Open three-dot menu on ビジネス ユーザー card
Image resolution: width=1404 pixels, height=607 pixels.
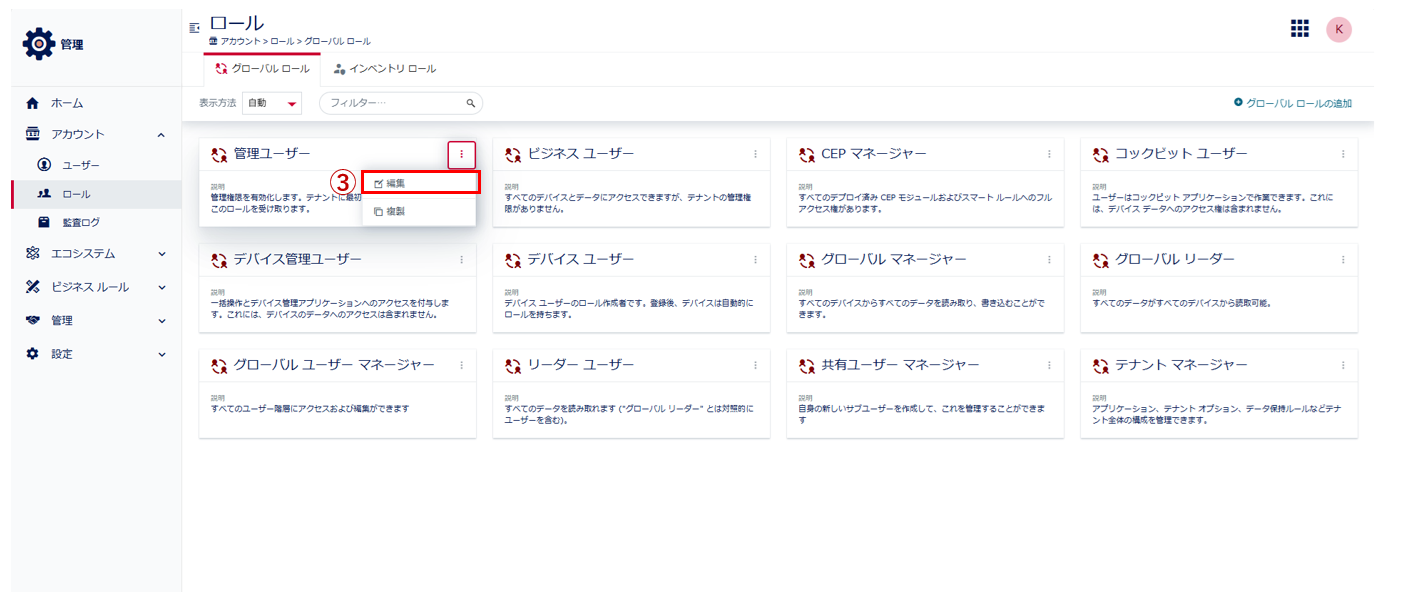click(x=755, y=154)
